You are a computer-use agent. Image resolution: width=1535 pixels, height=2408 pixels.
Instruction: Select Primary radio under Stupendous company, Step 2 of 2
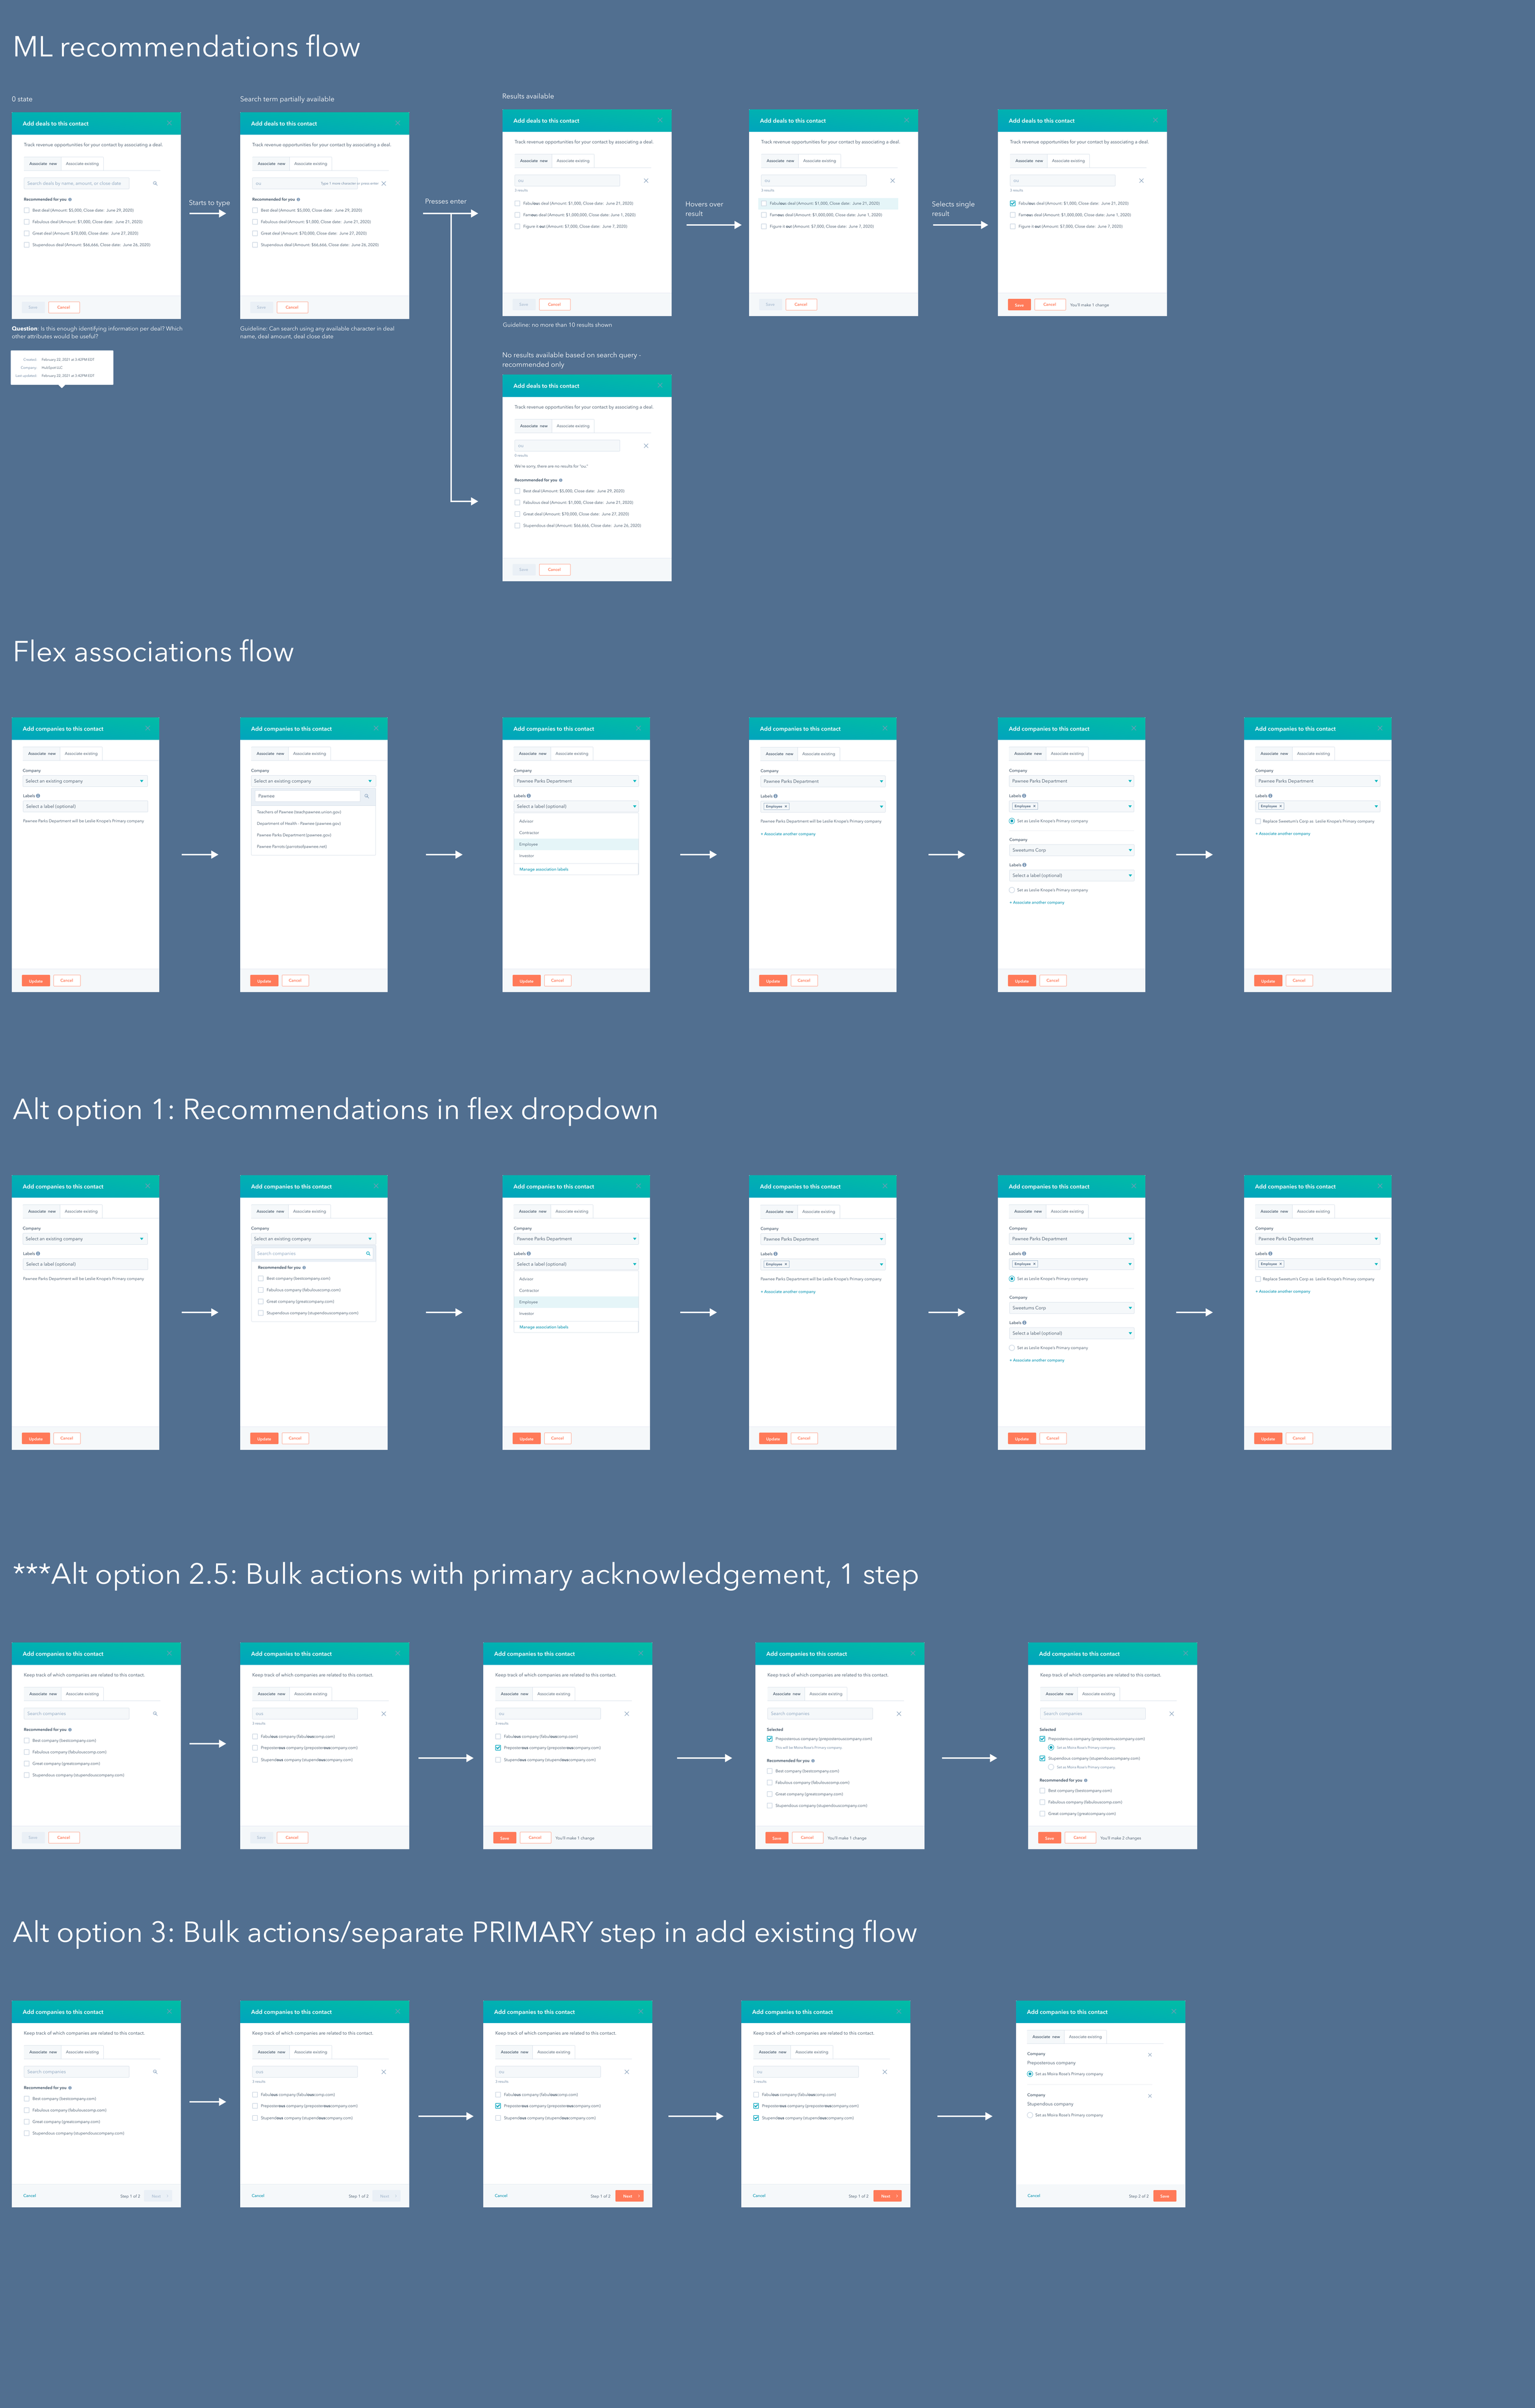coord(1030,2115)
